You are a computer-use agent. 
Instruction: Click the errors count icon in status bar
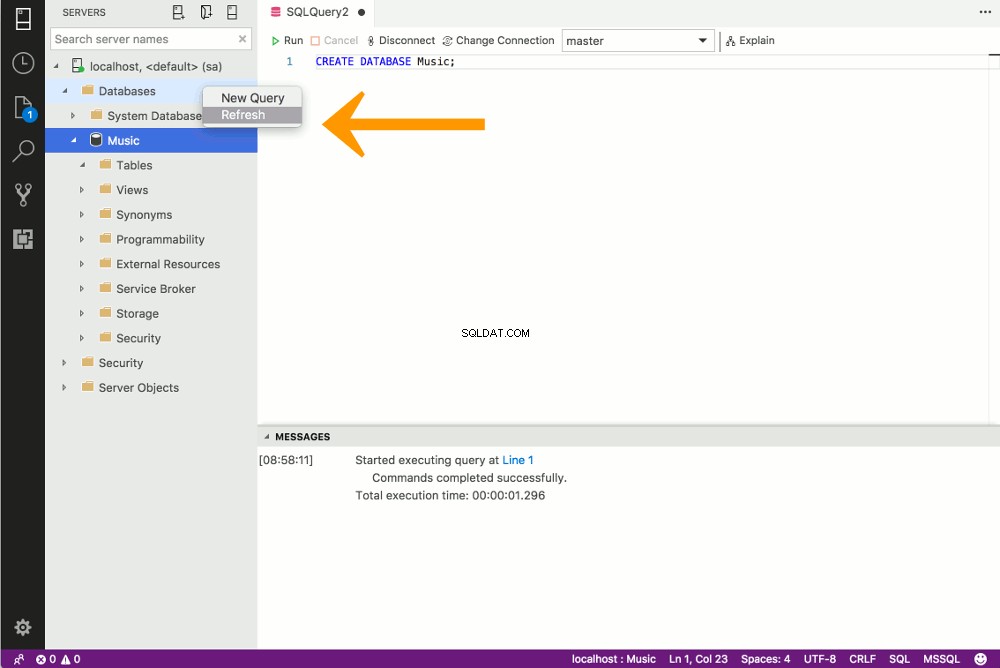pyautogui.click(x=41, y=659)
